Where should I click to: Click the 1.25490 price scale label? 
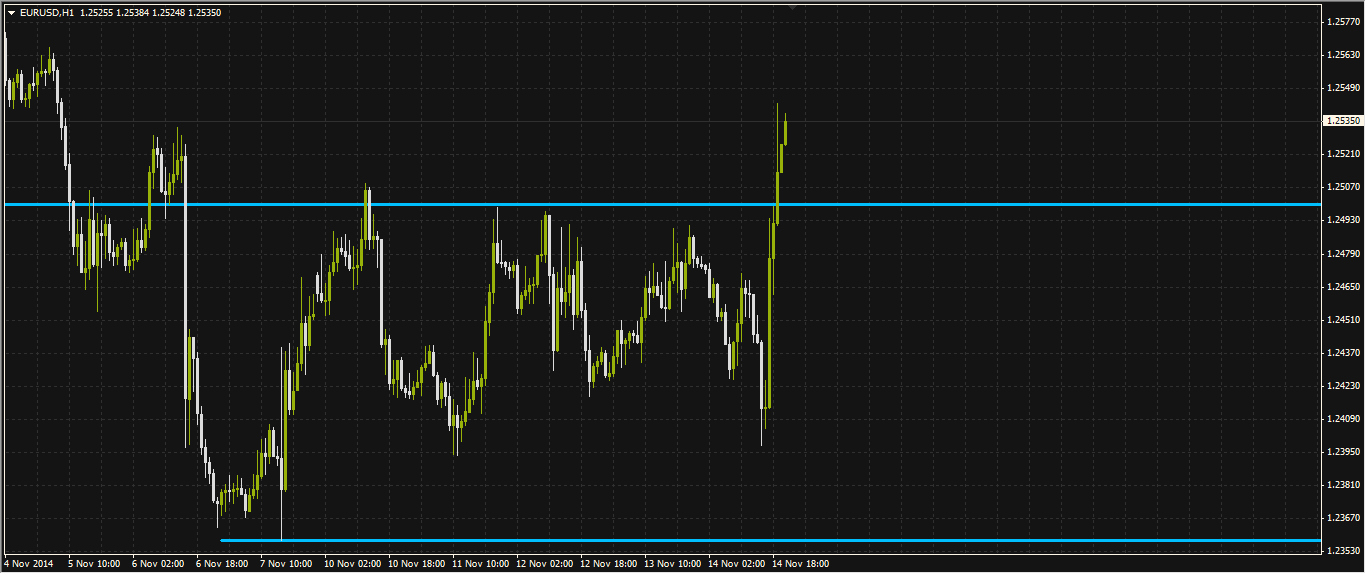[x=1342, y=88]
